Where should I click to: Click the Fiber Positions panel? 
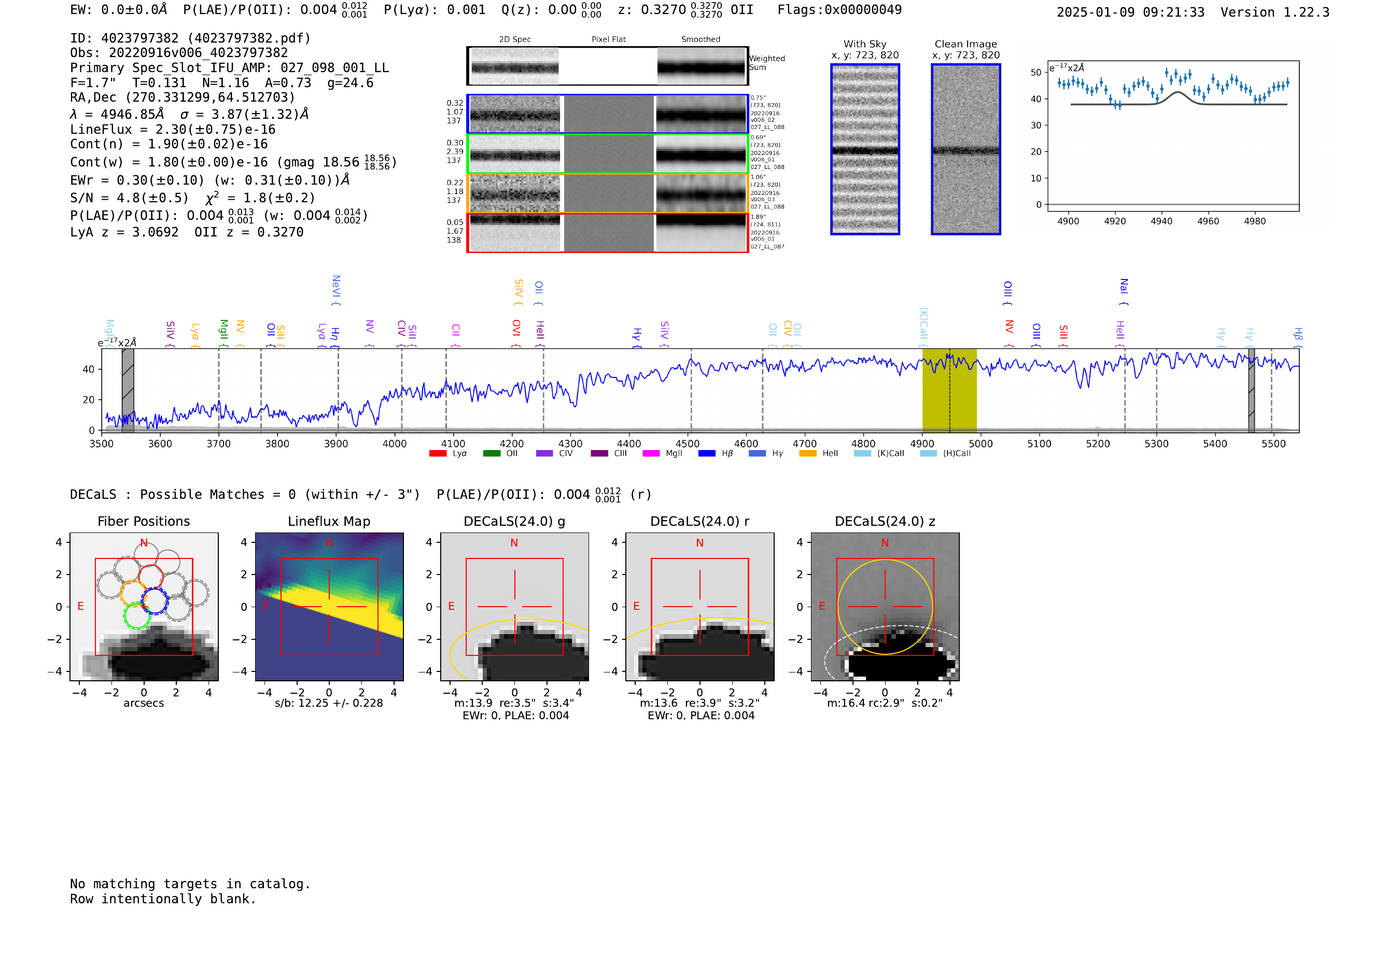click(x=144, y=607)
